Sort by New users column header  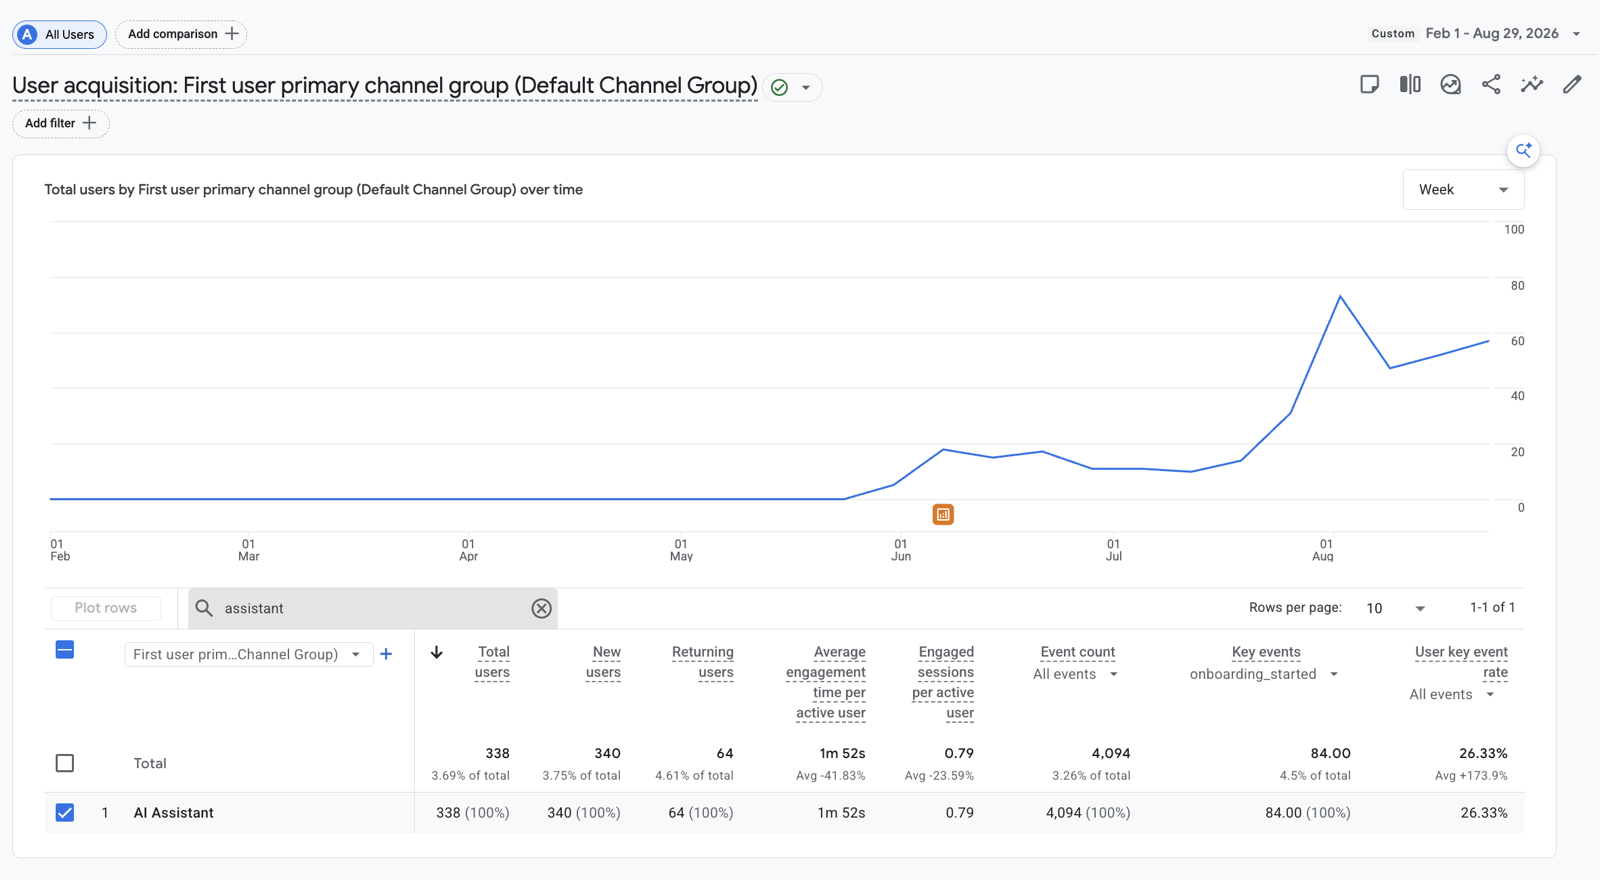(x=603, y=662)
